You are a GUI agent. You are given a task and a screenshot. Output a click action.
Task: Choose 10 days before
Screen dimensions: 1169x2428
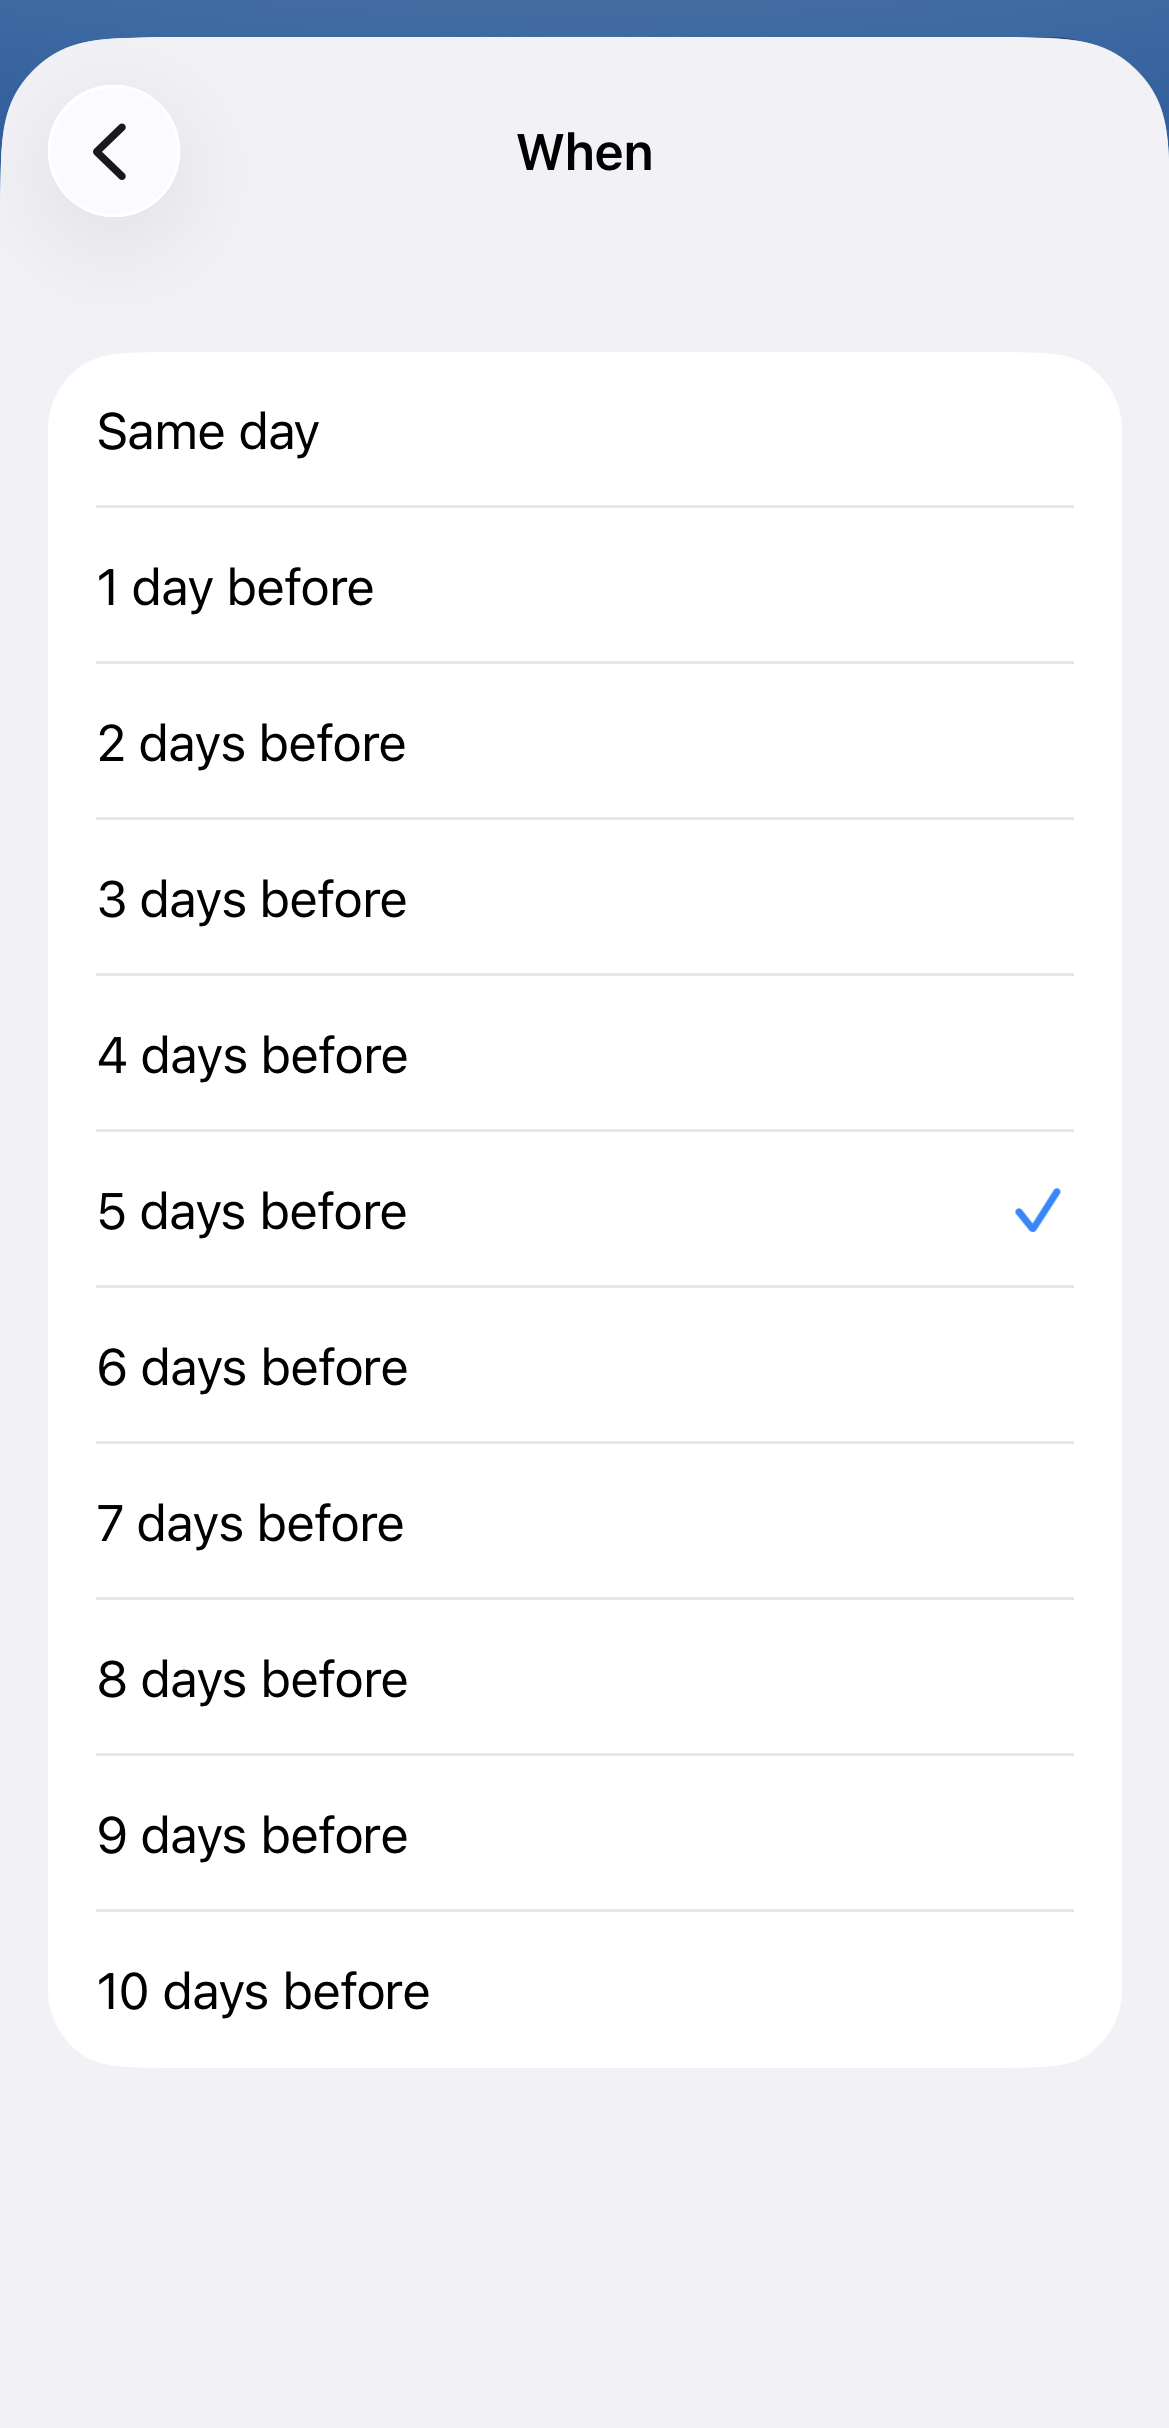pyautogui.click(x=585, y=1990)
